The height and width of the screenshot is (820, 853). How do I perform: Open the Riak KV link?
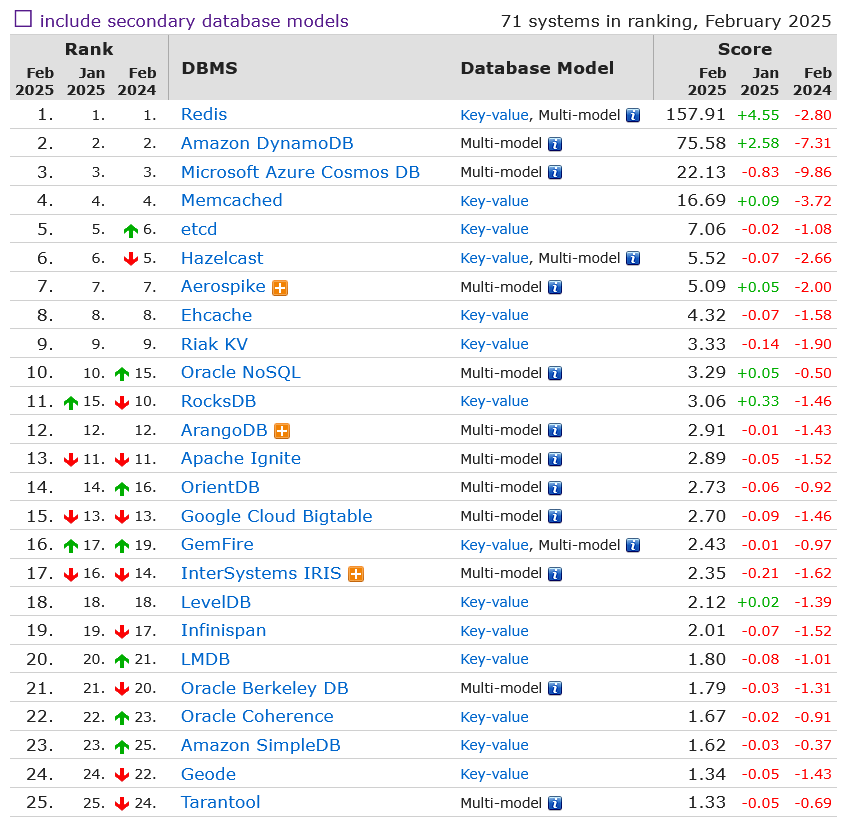click(214, 344)
